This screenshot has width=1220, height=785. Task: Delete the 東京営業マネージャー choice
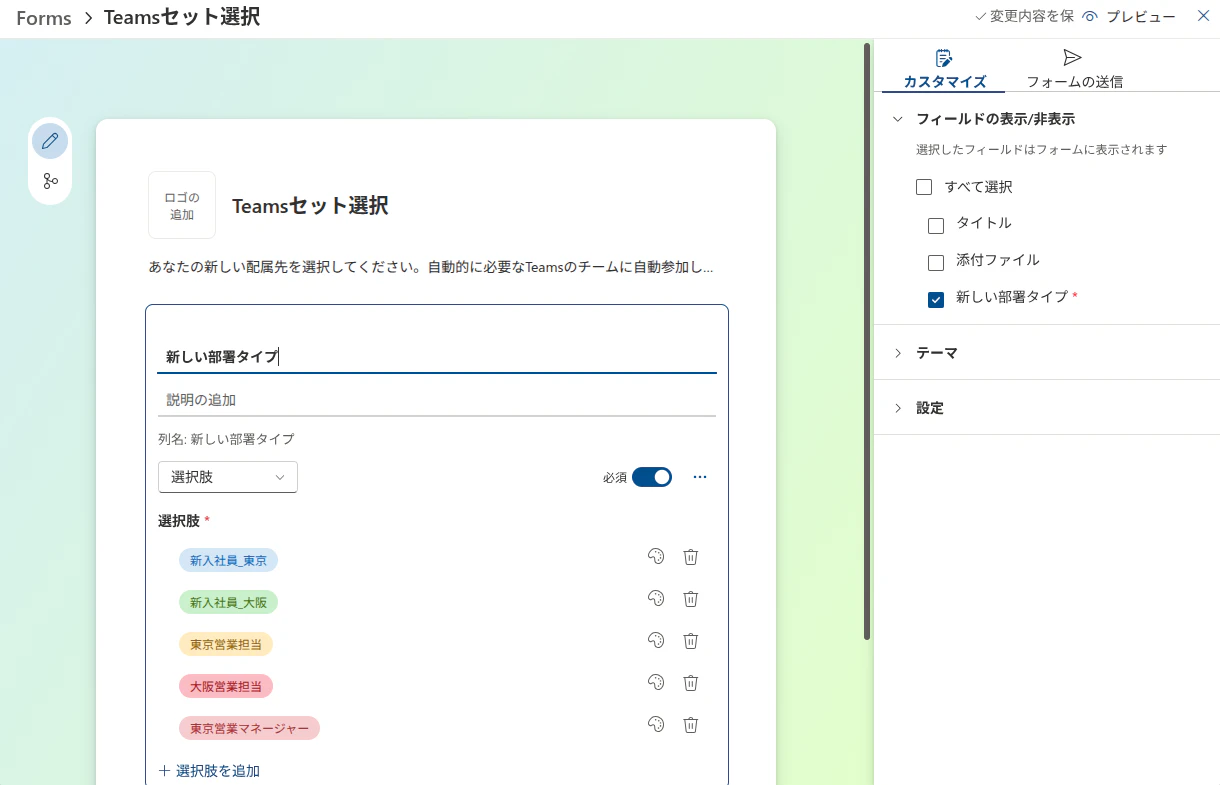coord(690,725)
